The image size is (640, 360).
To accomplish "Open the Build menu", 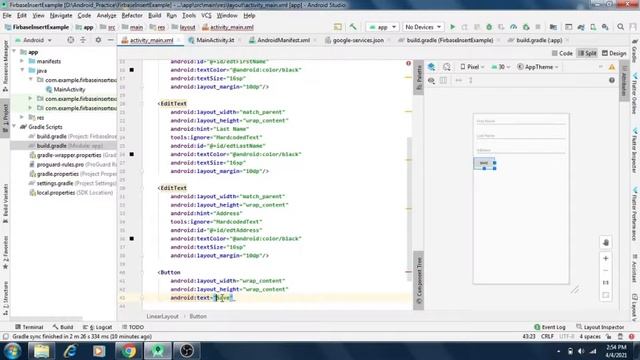I will point(154,16).
